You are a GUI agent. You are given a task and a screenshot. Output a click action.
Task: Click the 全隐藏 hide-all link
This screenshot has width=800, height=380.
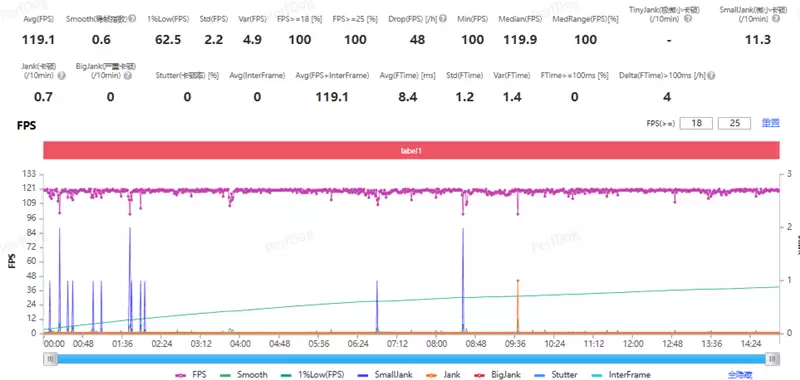(739, 375)
